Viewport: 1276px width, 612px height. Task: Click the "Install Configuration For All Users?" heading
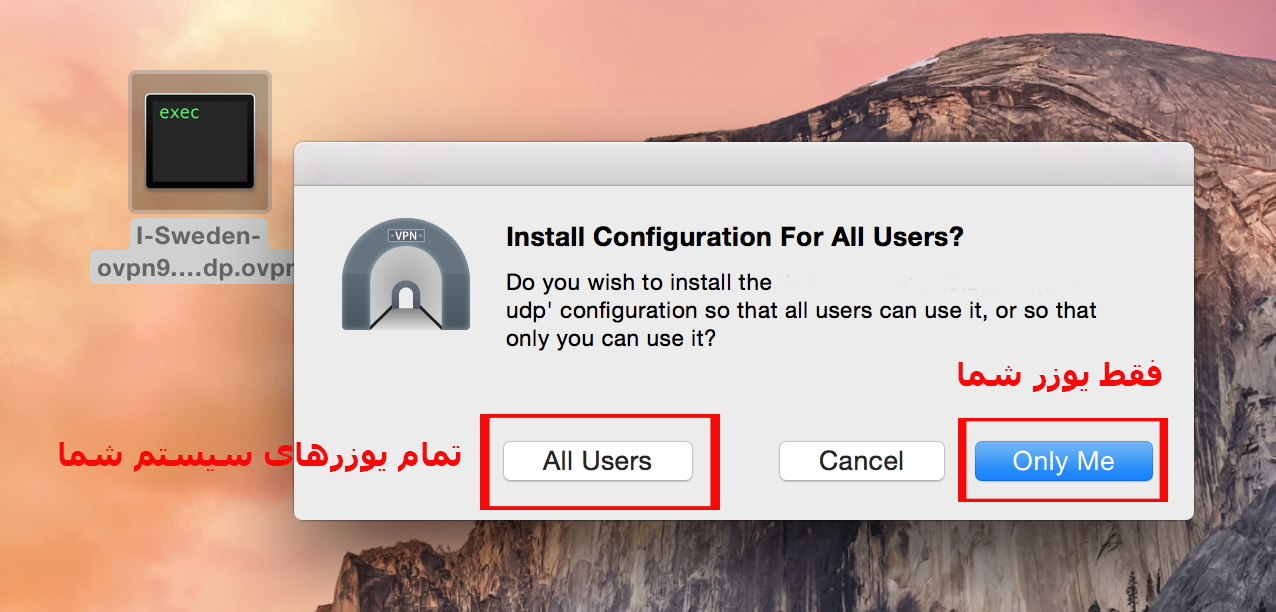tap(735, 237)
